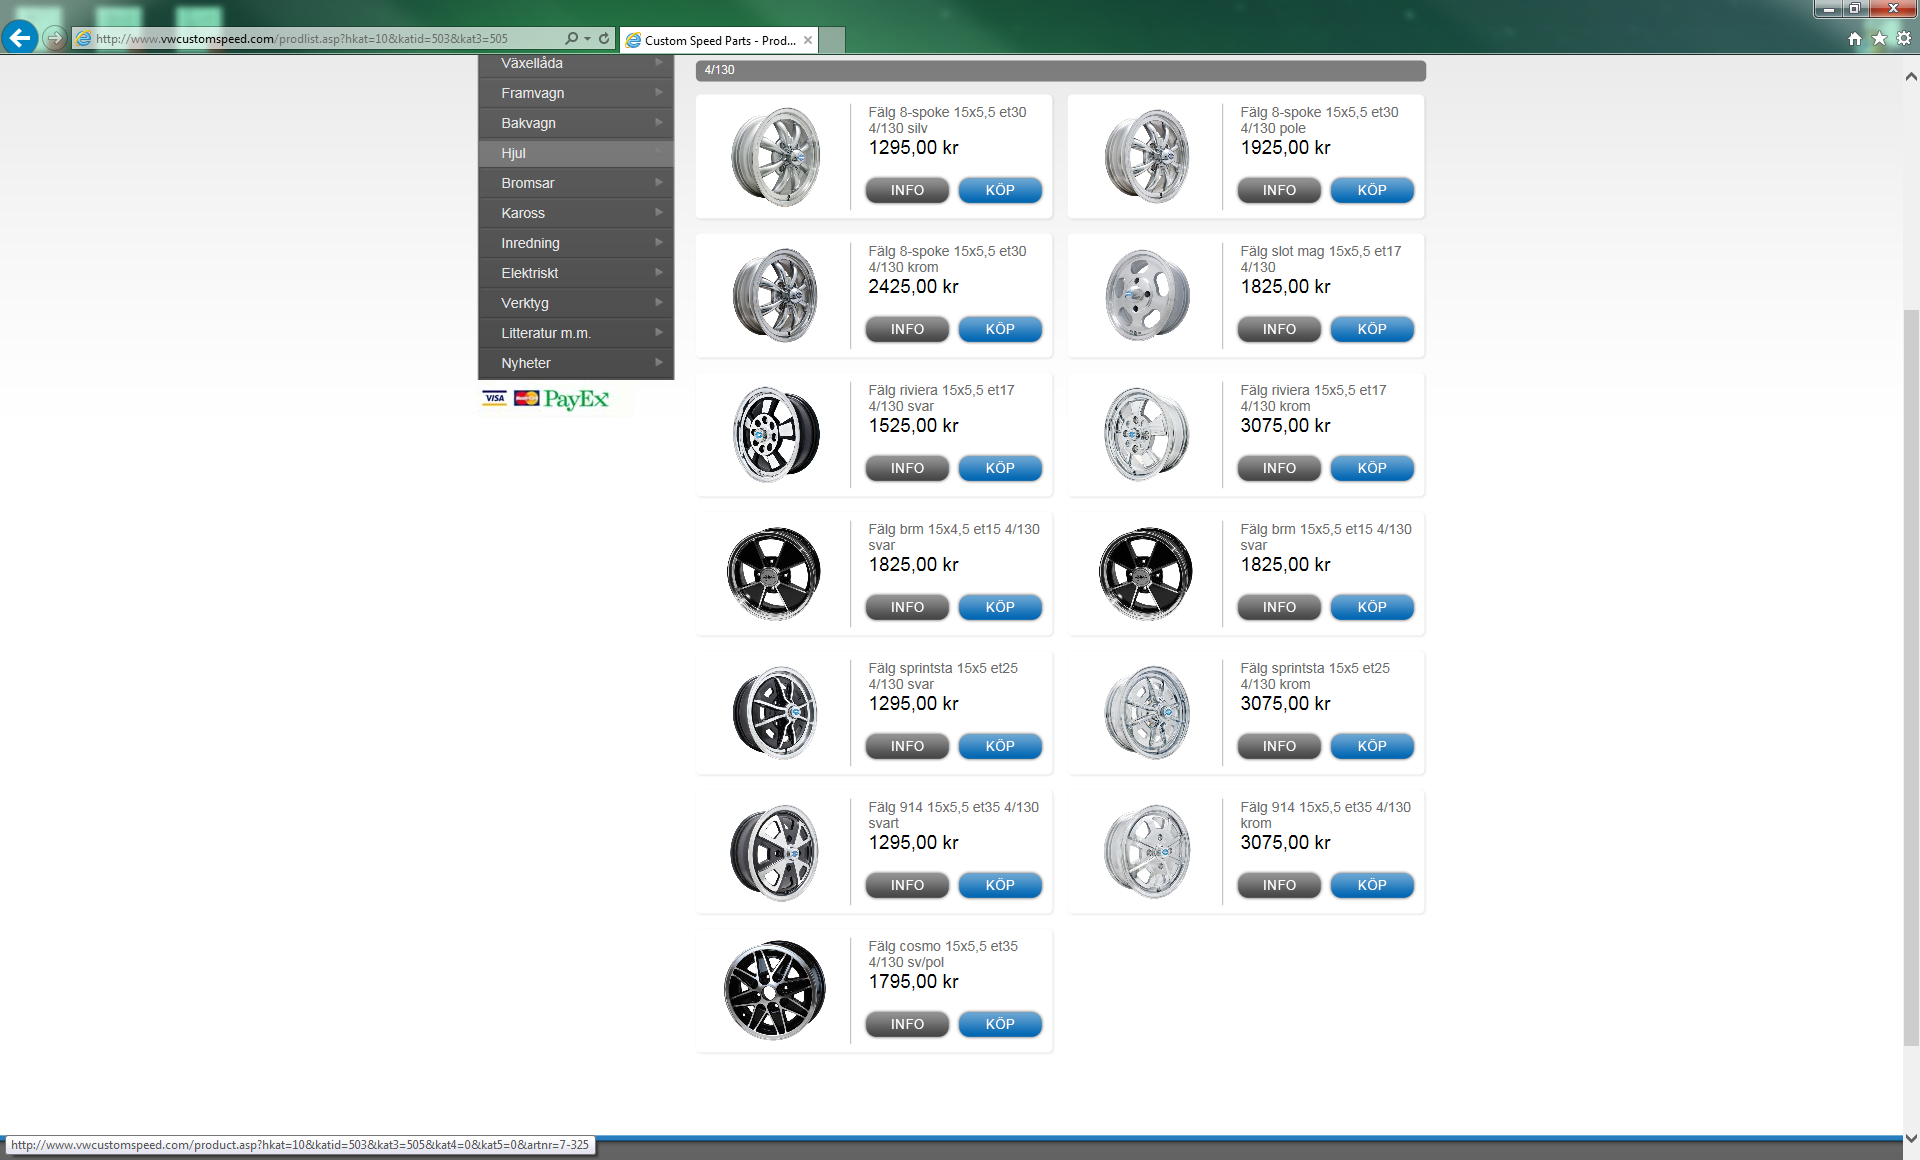
Task: Close the Custom Speed Parts tab
Action: (808, 40)
